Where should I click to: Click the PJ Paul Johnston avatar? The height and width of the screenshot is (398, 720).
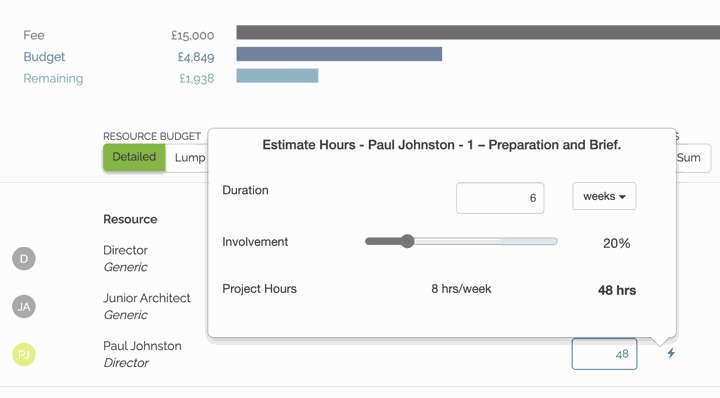click(24, 354)
